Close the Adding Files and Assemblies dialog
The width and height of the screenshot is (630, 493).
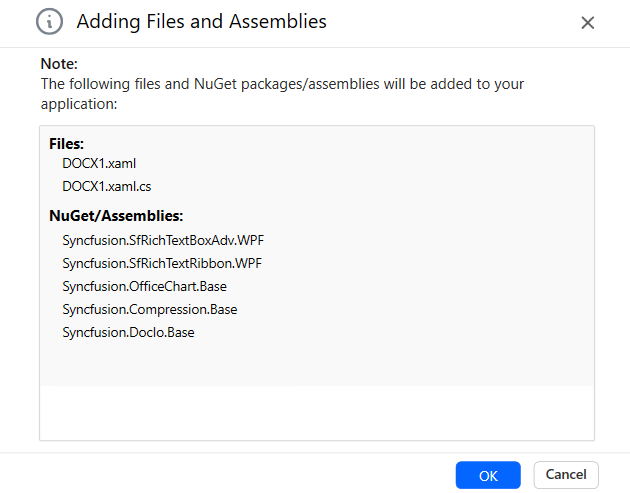[587, 23]
